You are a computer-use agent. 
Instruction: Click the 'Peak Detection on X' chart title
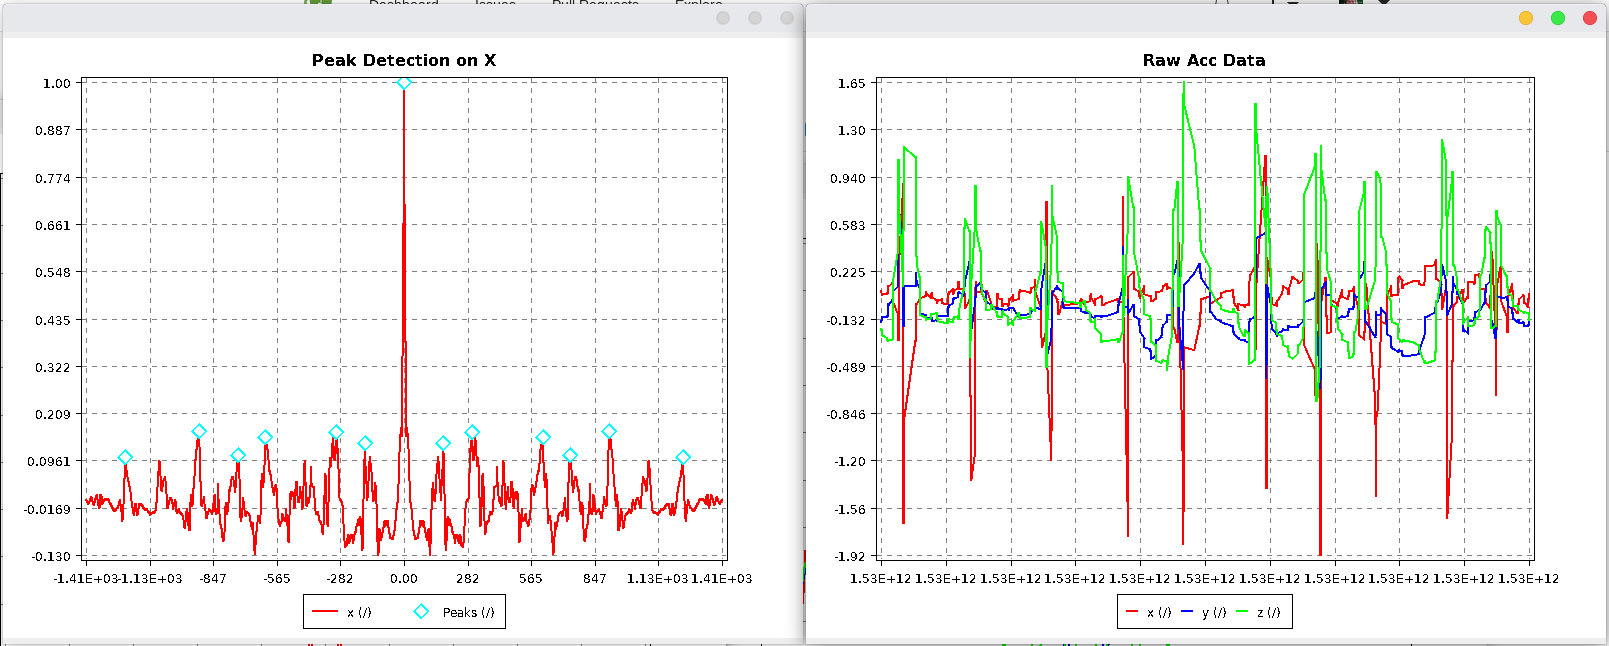point(404,60)
